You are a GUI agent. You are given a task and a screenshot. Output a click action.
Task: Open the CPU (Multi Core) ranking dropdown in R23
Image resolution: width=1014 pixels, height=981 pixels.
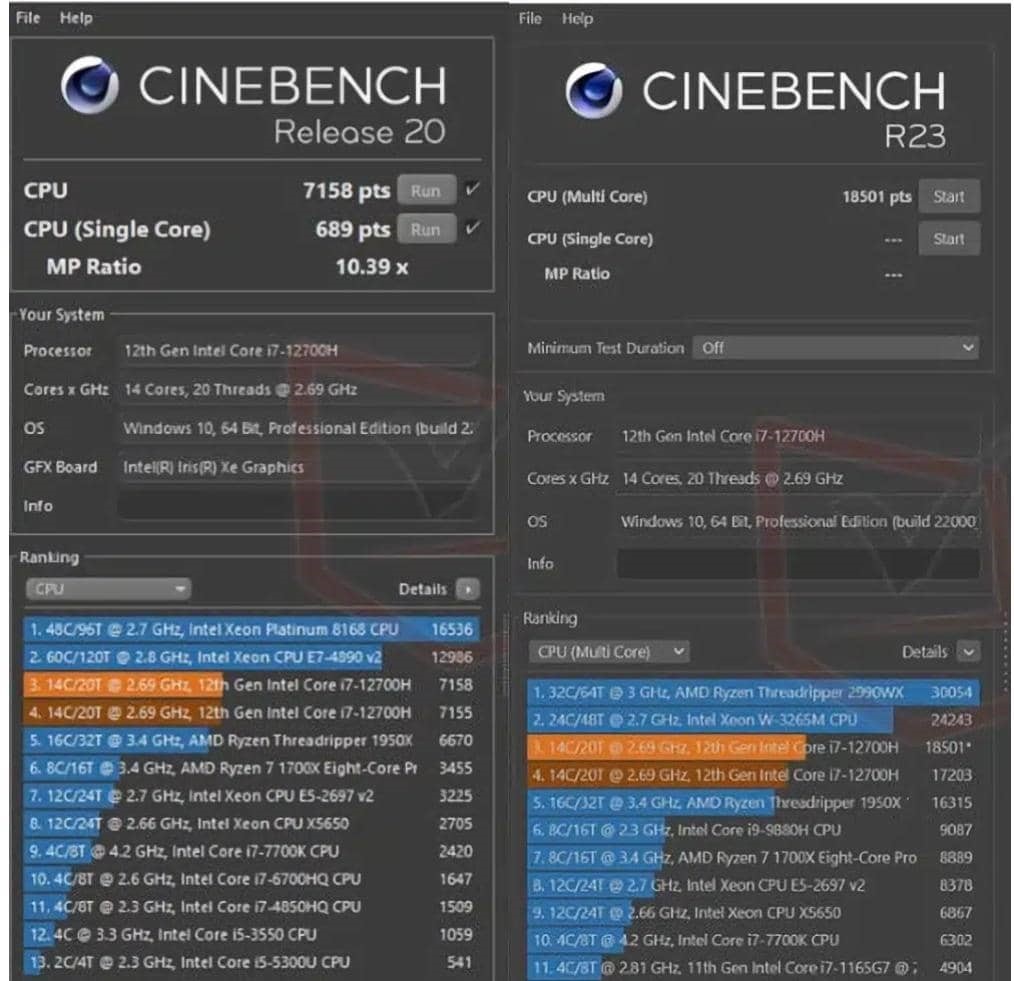coord(609,651)
